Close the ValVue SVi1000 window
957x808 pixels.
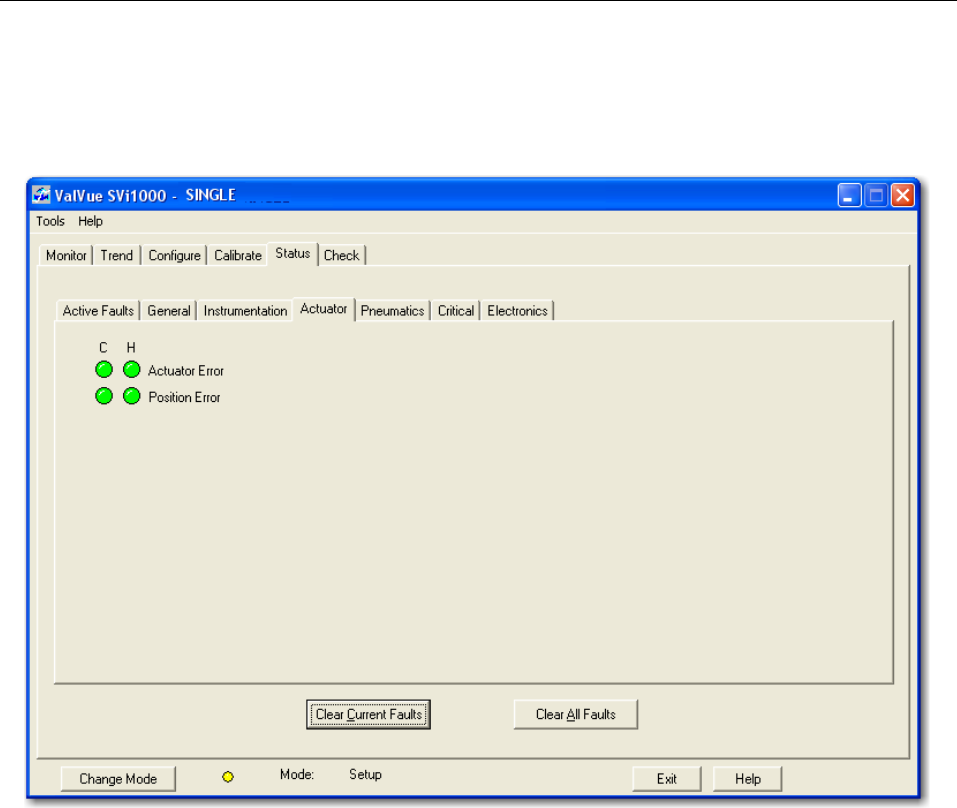point(903,195)
